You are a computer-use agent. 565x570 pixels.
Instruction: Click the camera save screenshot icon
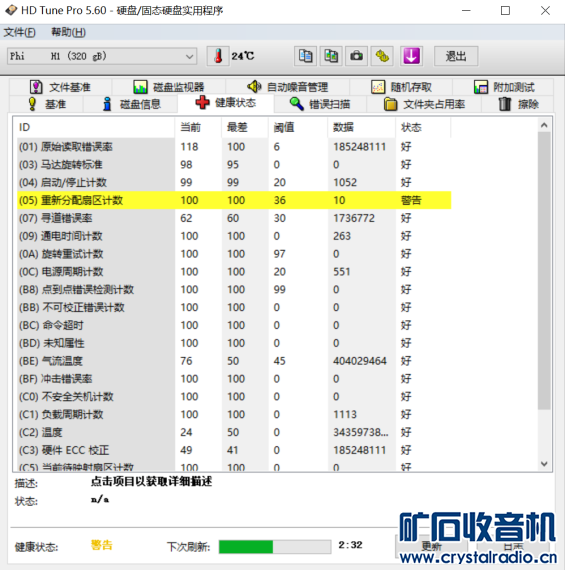pos(356,56)
